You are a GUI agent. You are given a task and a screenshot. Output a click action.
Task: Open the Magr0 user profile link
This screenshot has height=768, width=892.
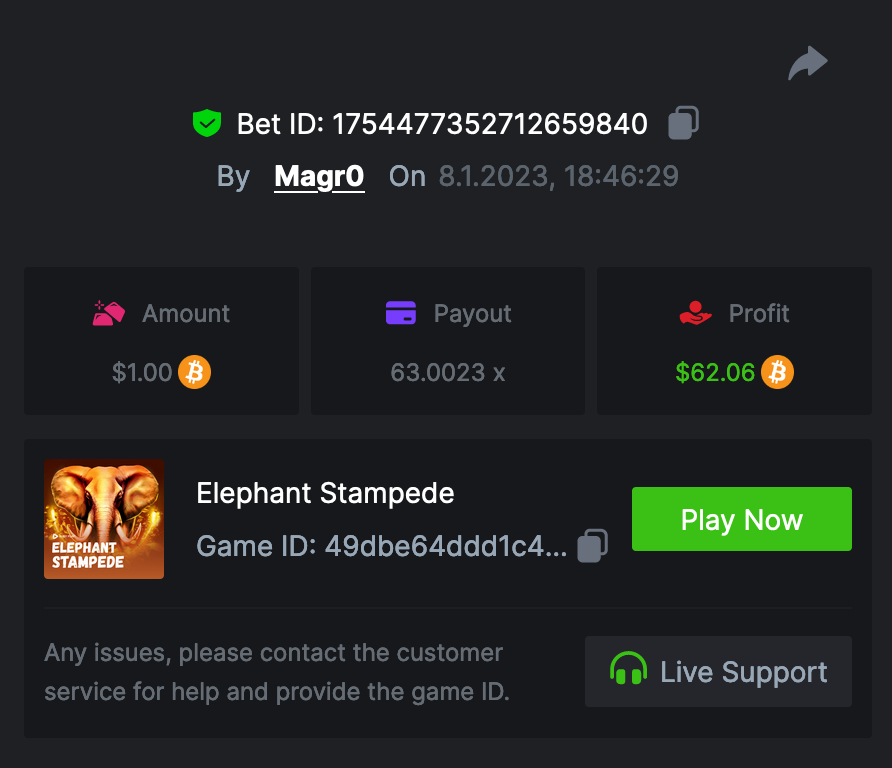319,177
